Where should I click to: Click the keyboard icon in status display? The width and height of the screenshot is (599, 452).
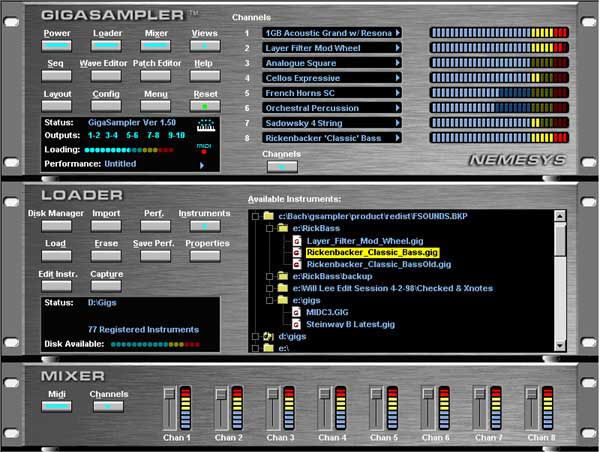[x=206, y=125]
